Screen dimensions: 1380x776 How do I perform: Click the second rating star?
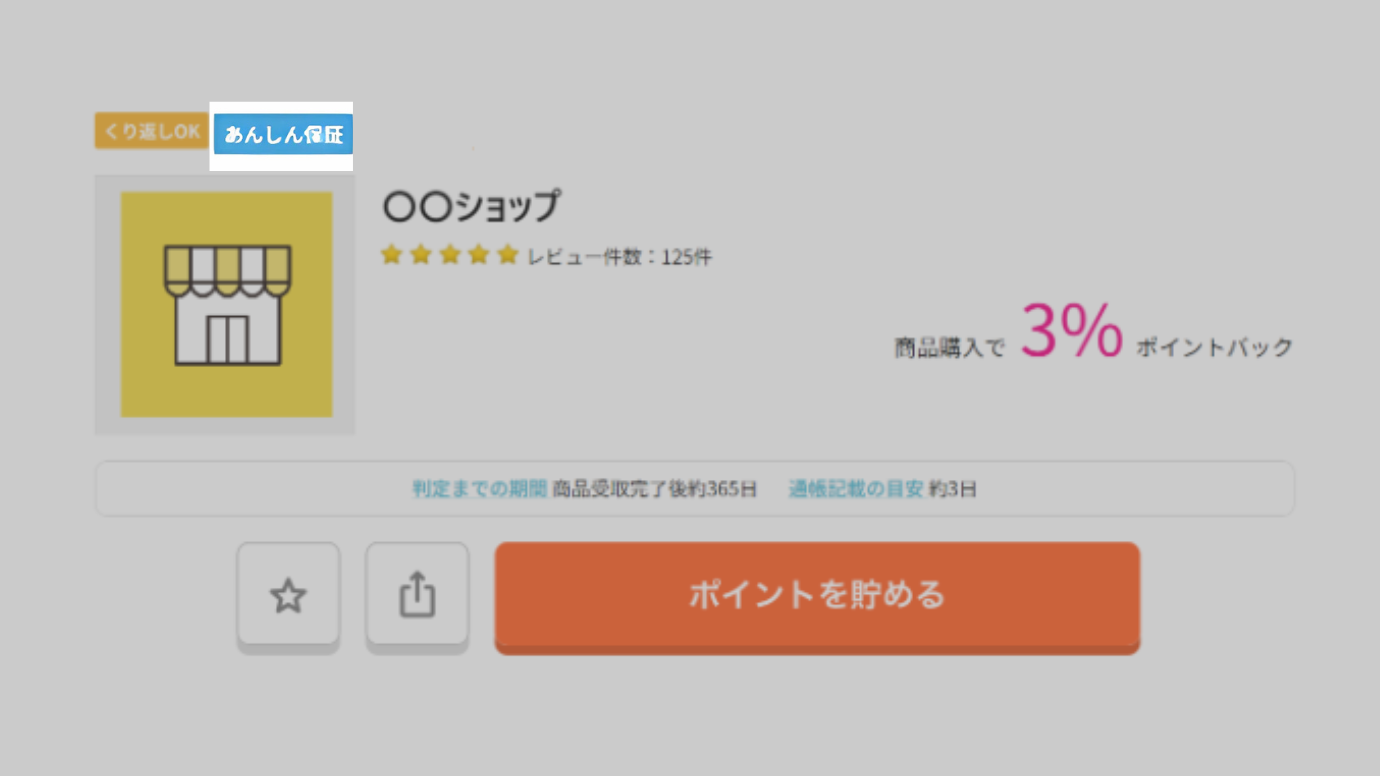(x=420, y=255)
